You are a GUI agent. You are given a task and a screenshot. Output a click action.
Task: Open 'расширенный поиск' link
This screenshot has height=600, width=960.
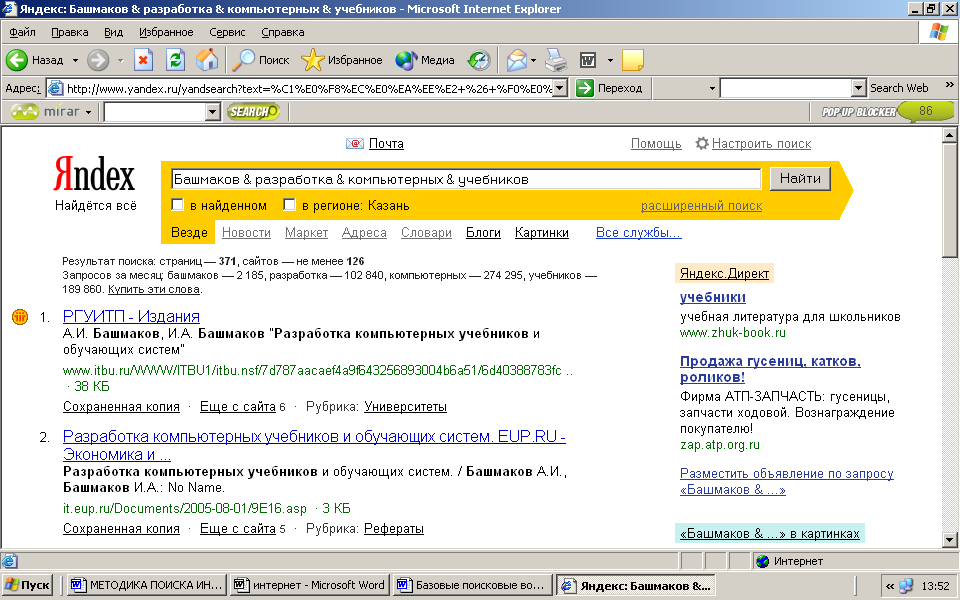click(x=701, y=206)
